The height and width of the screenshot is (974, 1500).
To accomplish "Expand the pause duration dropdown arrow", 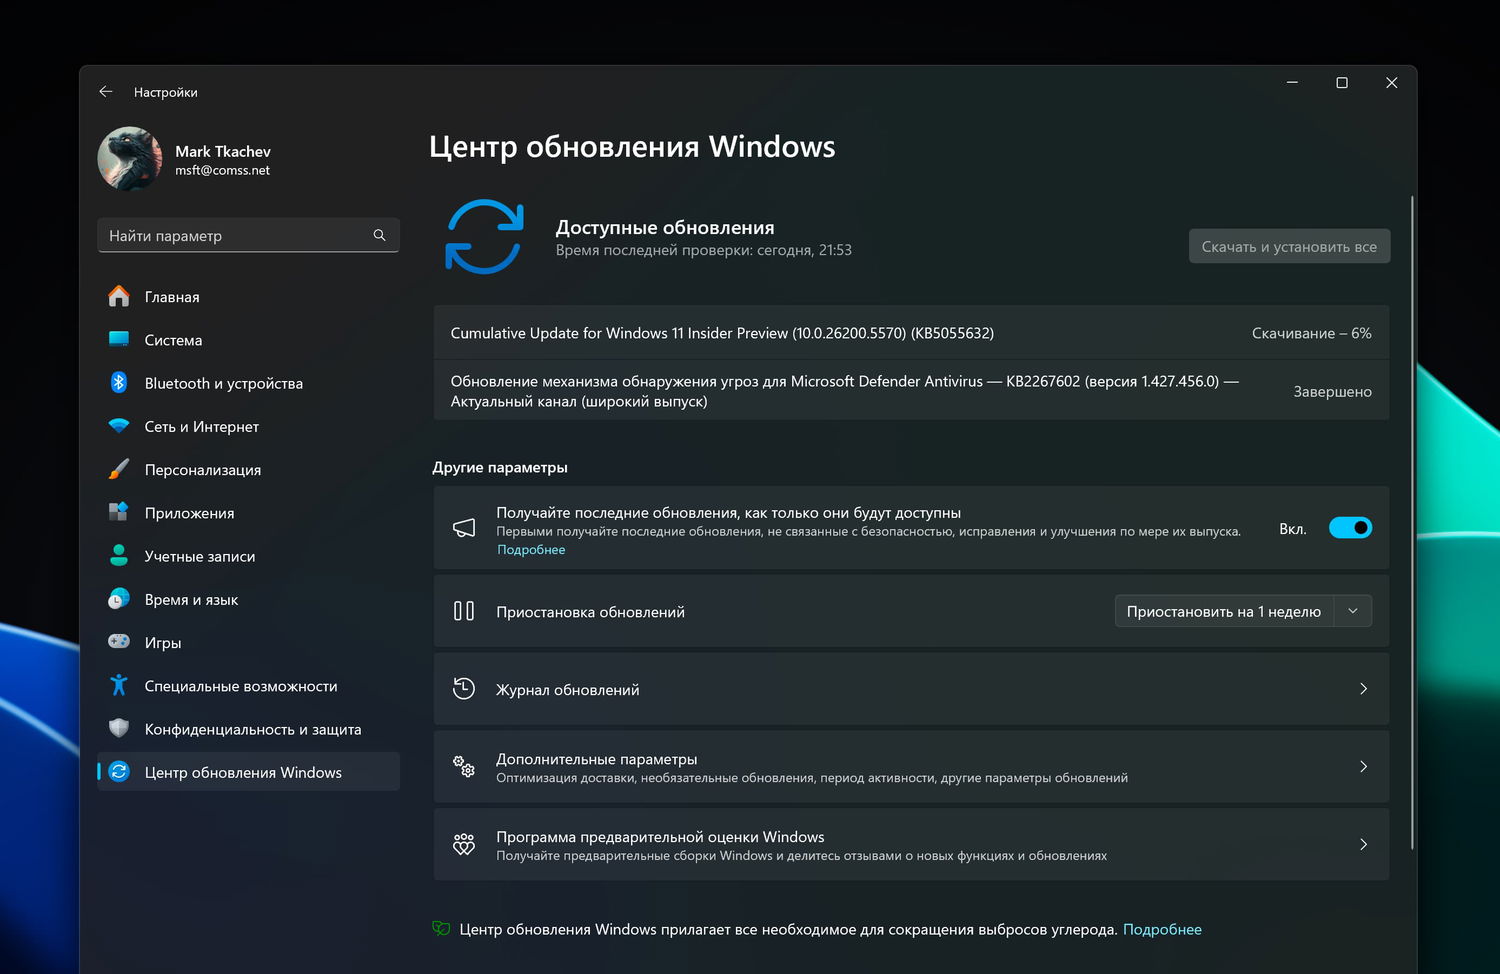I will [x=1353, y=611].
